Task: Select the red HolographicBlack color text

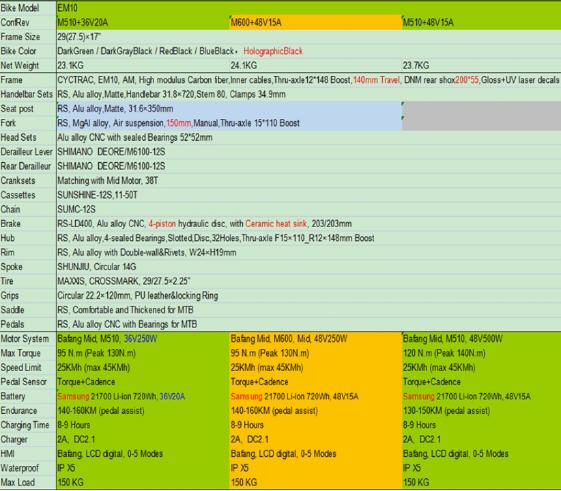Action: coord(273,51)
